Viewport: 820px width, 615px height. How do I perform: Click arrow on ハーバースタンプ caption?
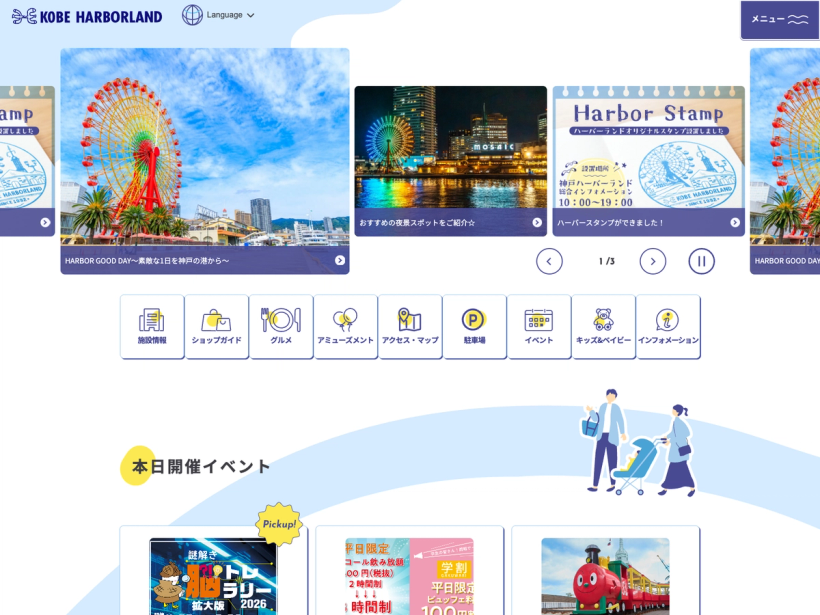pyautogui.click(x=735, y=222)
